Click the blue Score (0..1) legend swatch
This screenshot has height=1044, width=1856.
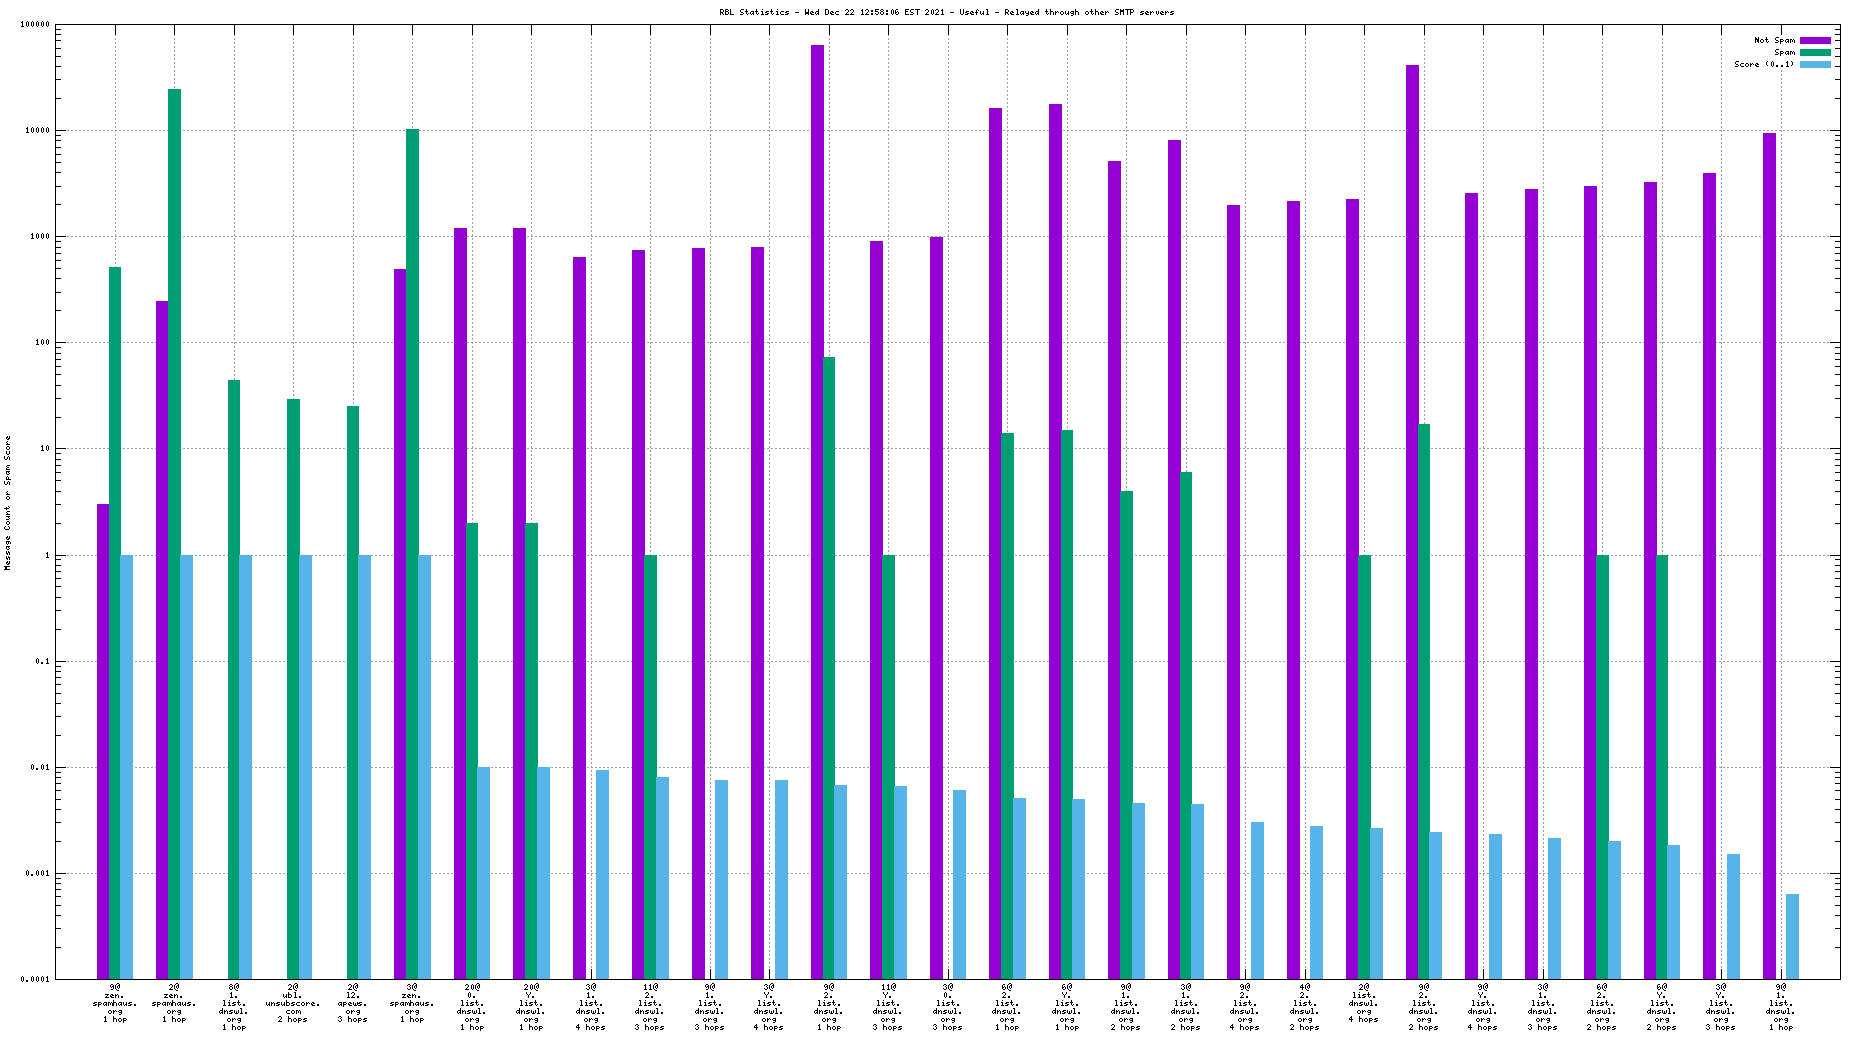pos(1815,64)
